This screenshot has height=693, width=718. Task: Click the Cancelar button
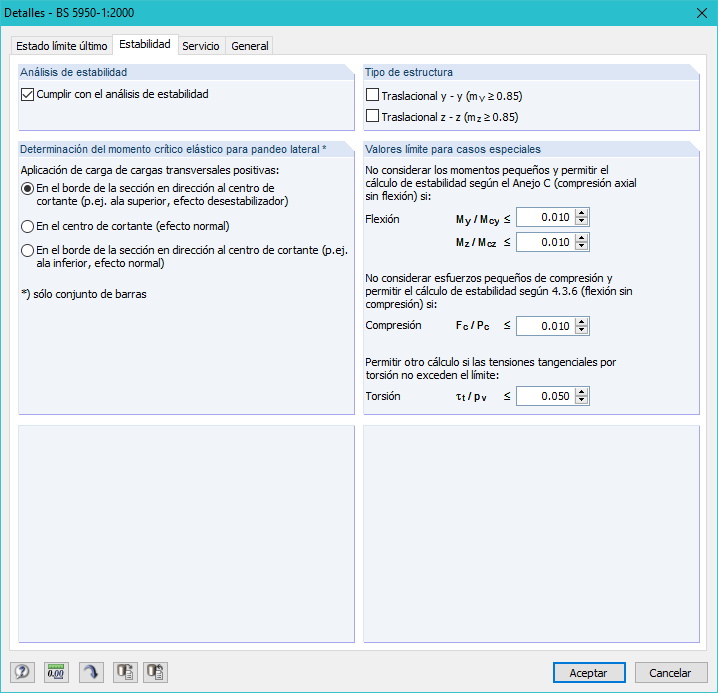pos(670,672)
